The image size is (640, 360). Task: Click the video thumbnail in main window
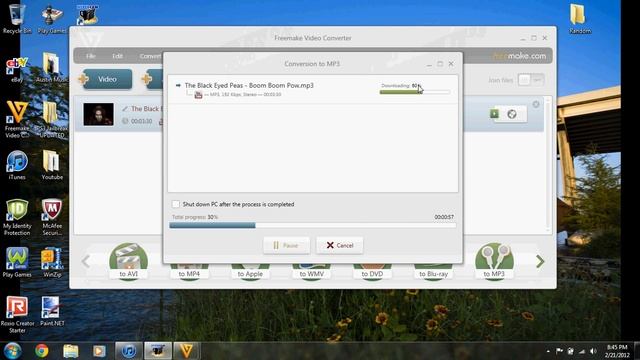pyautogui.click(x=98, y=114)
